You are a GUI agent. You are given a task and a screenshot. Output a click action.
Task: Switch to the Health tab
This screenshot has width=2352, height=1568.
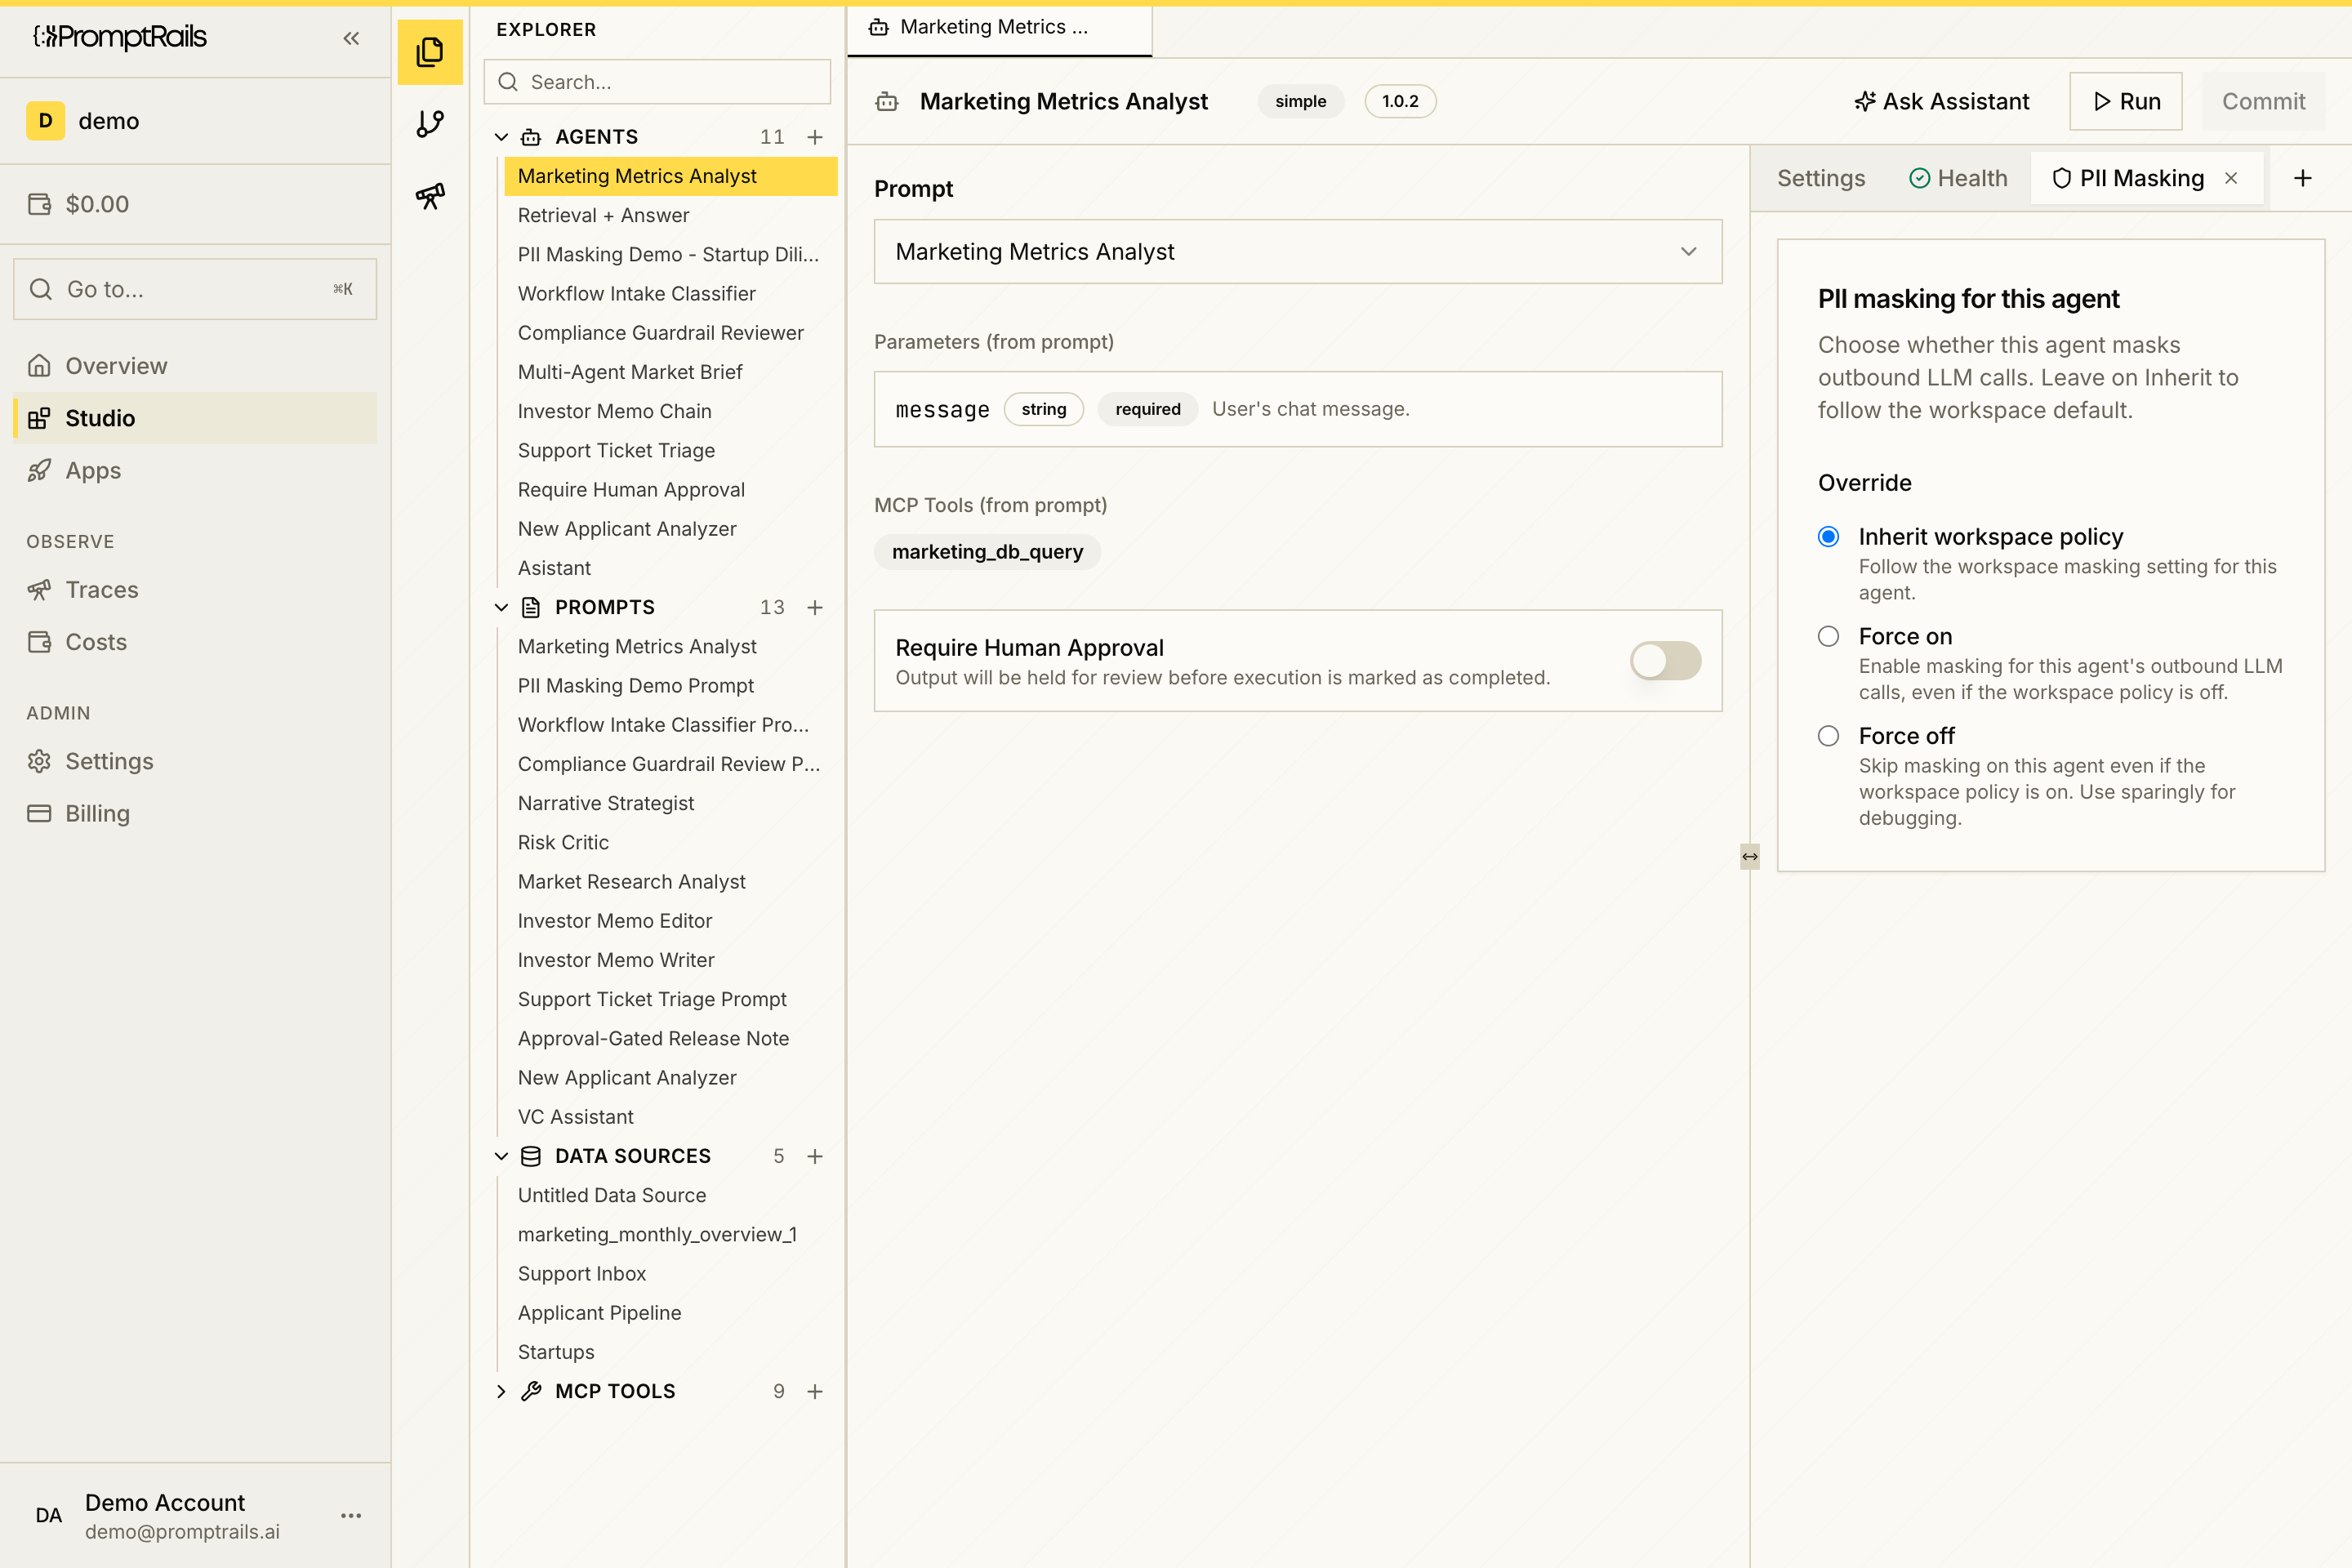click(x=1957, y=178)
